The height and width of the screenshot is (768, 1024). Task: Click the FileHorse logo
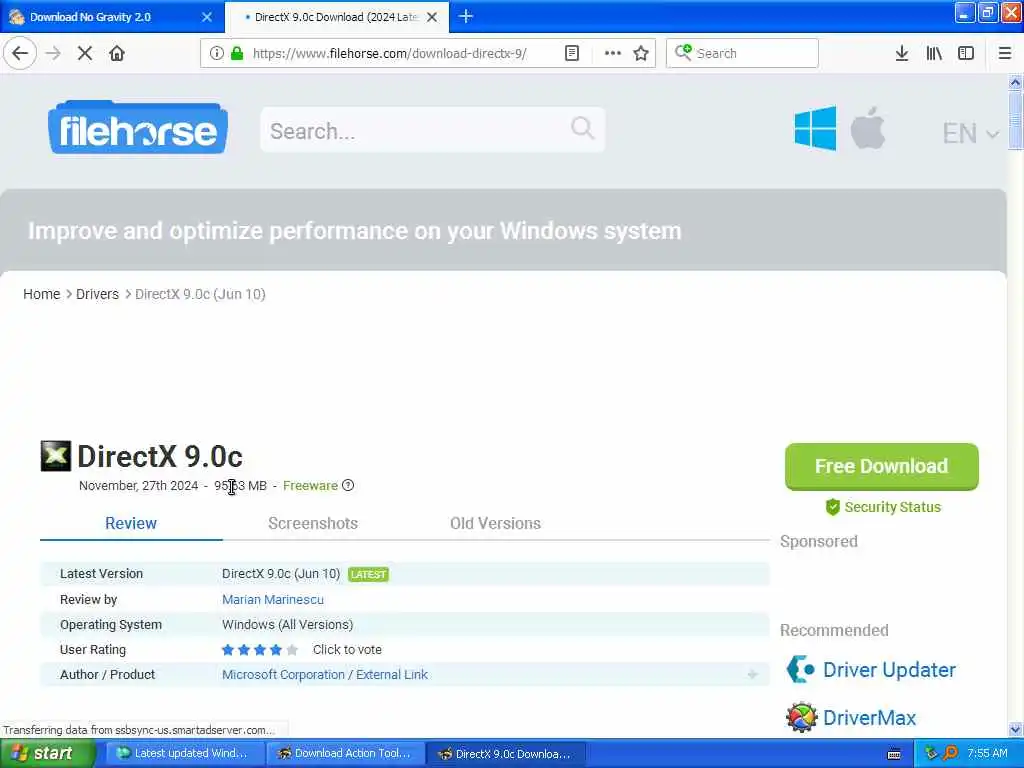[138, 129]
